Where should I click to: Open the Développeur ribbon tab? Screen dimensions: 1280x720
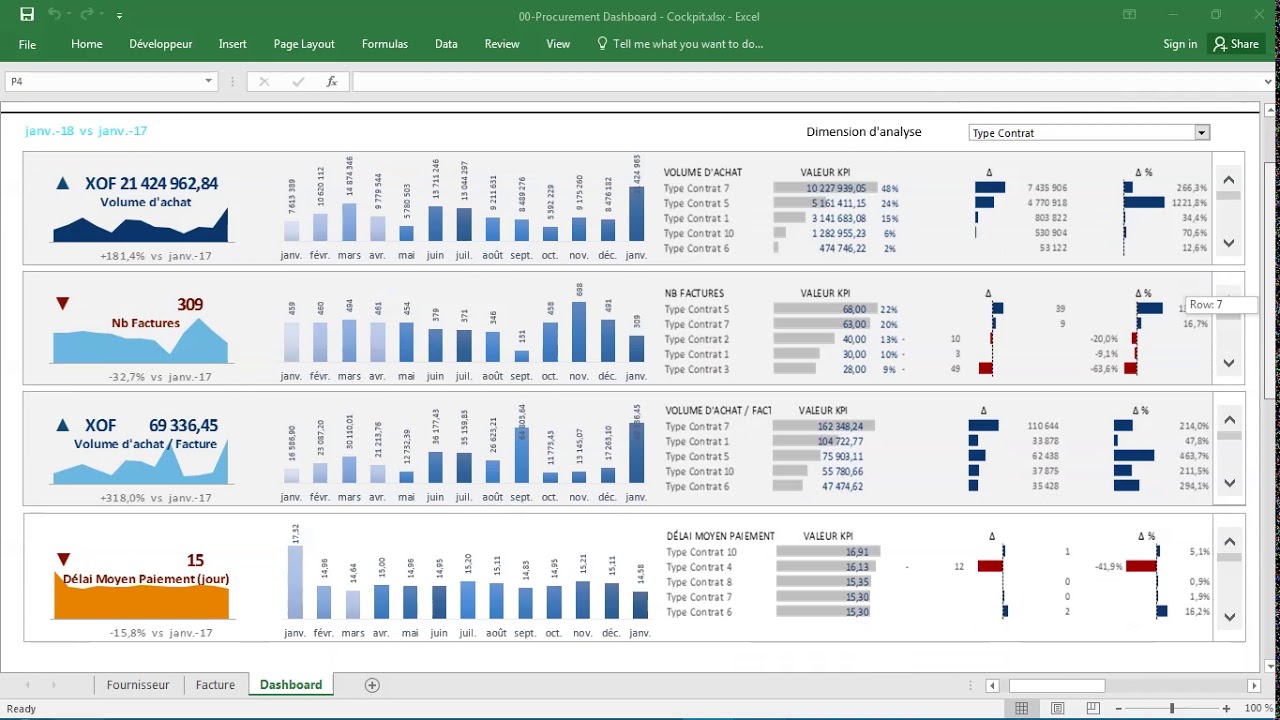161,44
